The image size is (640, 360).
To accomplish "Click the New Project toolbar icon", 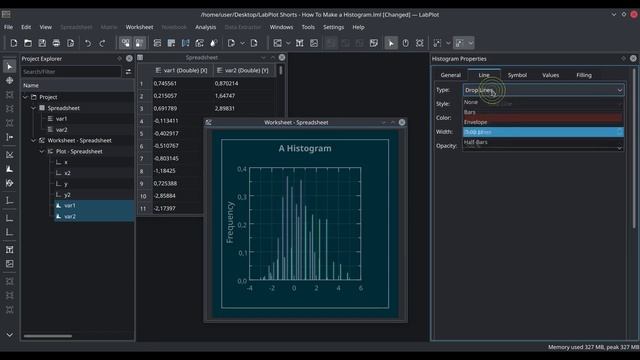I will click(14, 43).
